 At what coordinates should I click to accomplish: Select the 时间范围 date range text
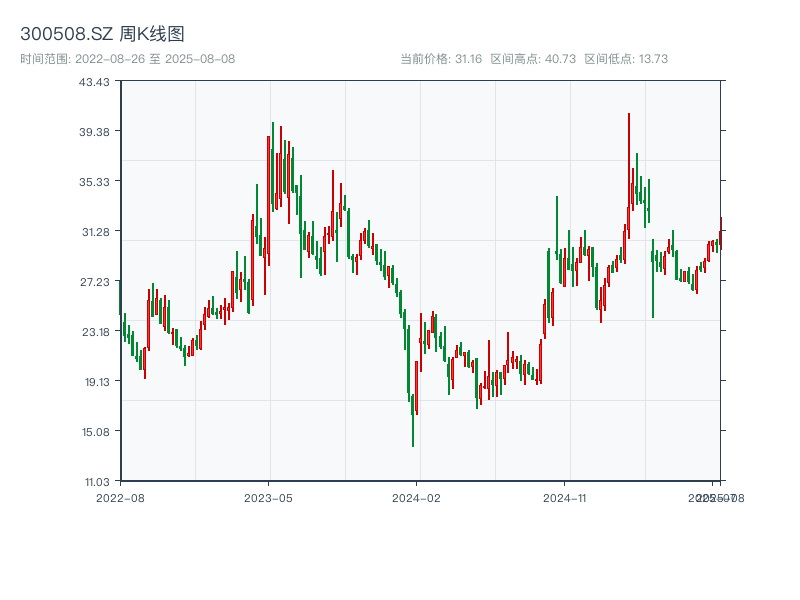click(x=127, y=59)
